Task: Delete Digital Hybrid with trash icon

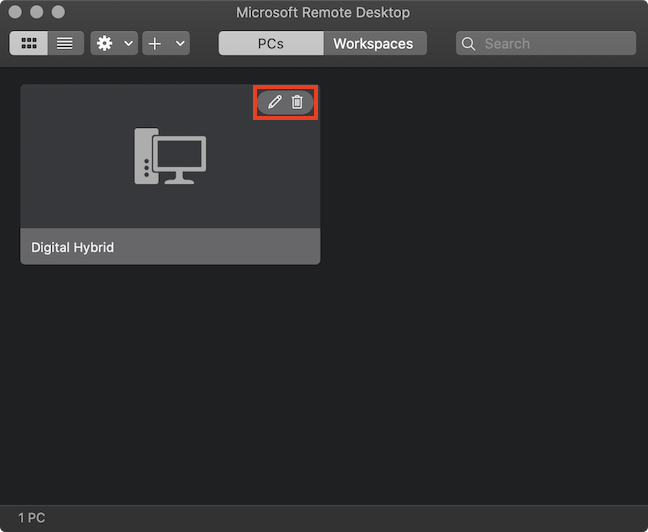Action: tap(297, 102)
